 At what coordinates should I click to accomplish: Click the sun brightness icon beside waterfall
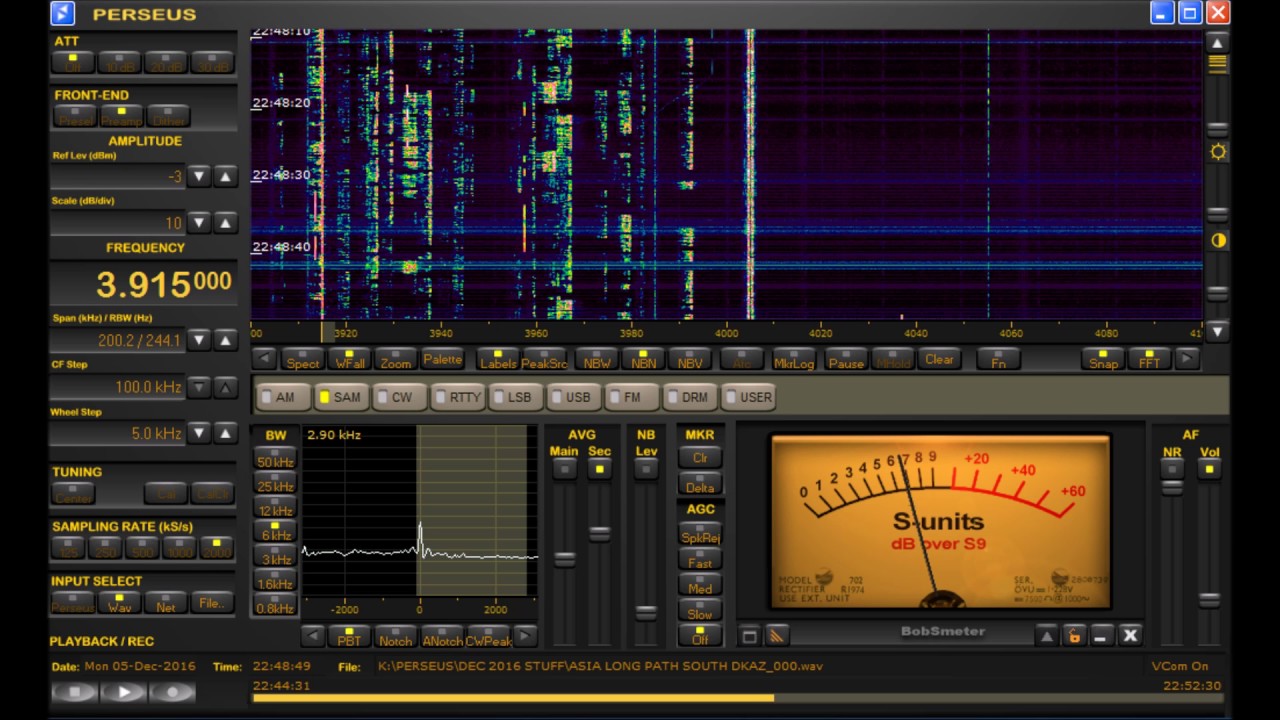(1217, 152)
